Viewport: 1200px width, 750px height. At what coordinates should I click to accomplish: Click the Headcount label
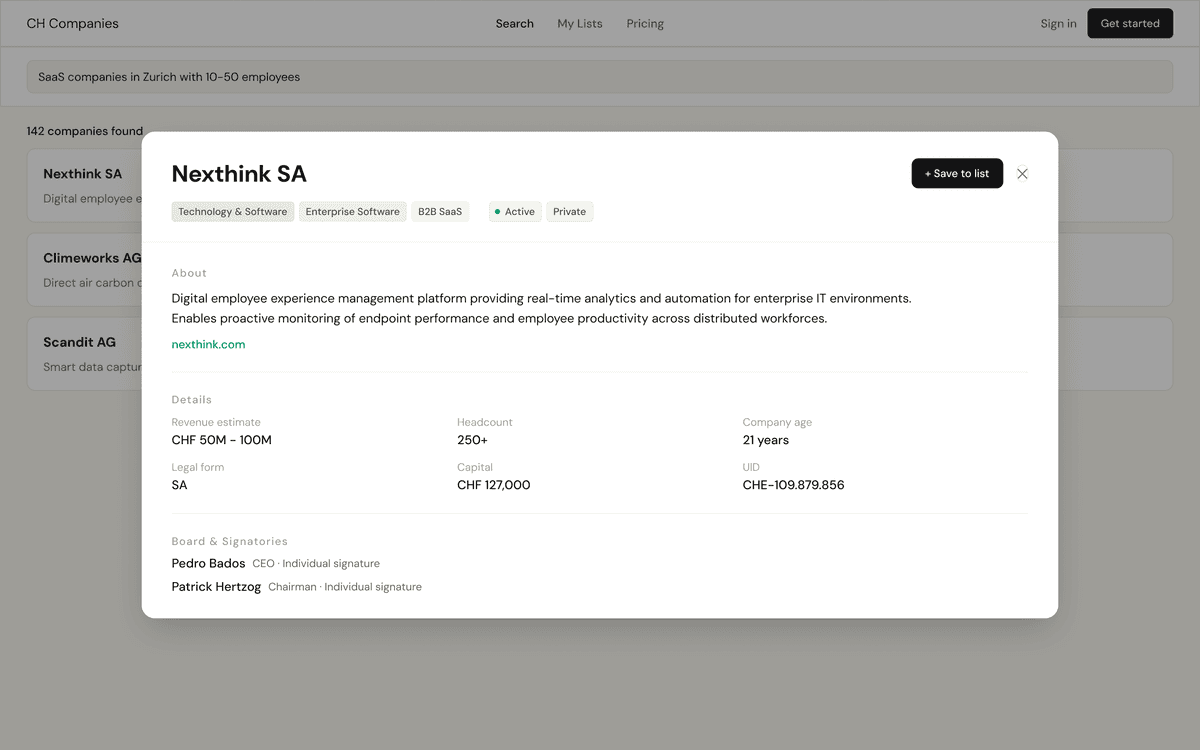coord(485,422)
